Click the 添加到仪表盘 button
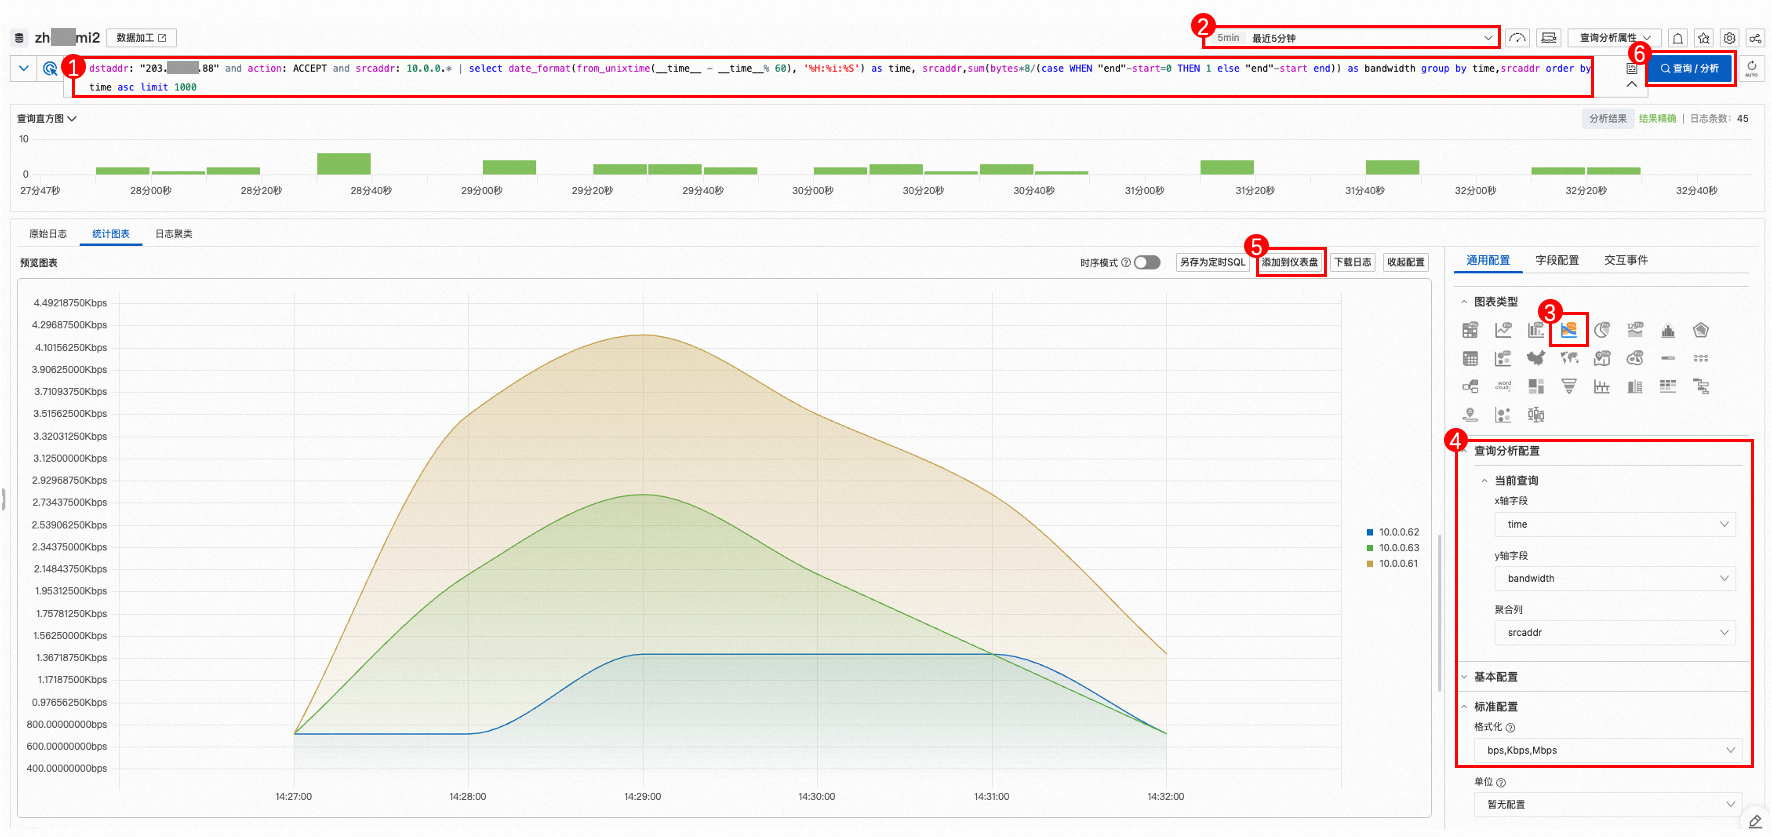Screen dimensions: 1772x837 (1290, 262)
